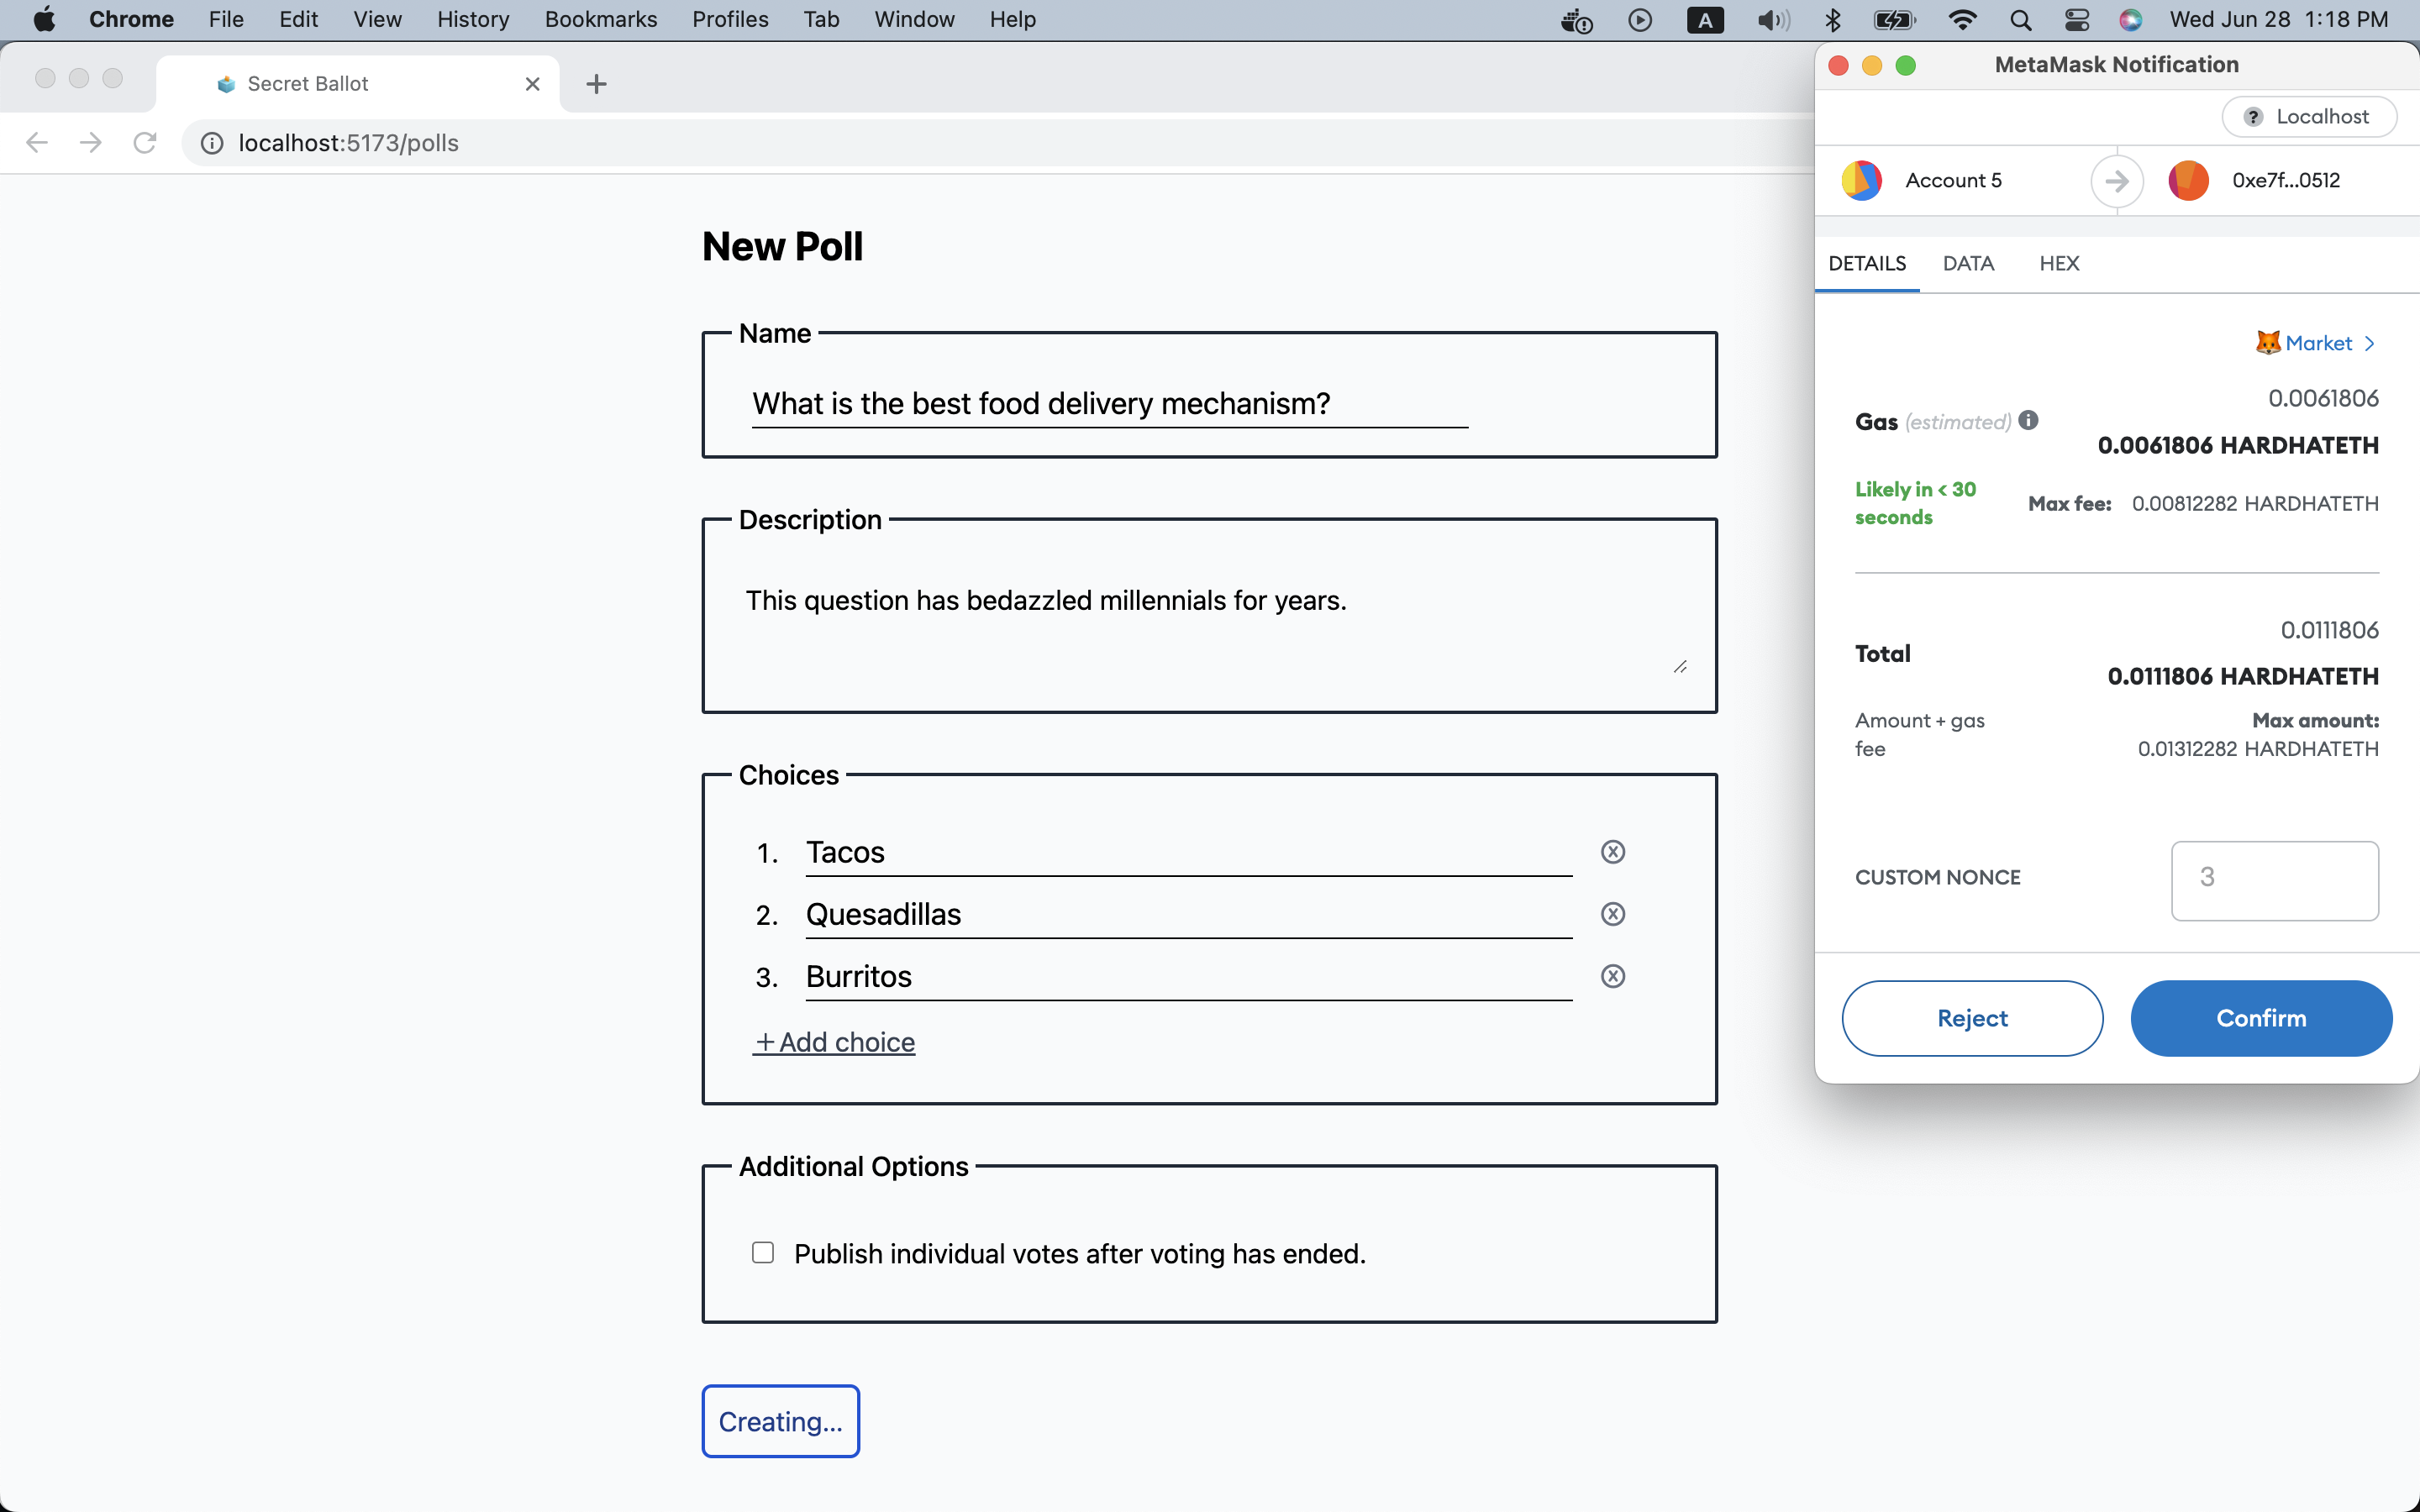Click the gas estimate info icon

pos(2028,420)
